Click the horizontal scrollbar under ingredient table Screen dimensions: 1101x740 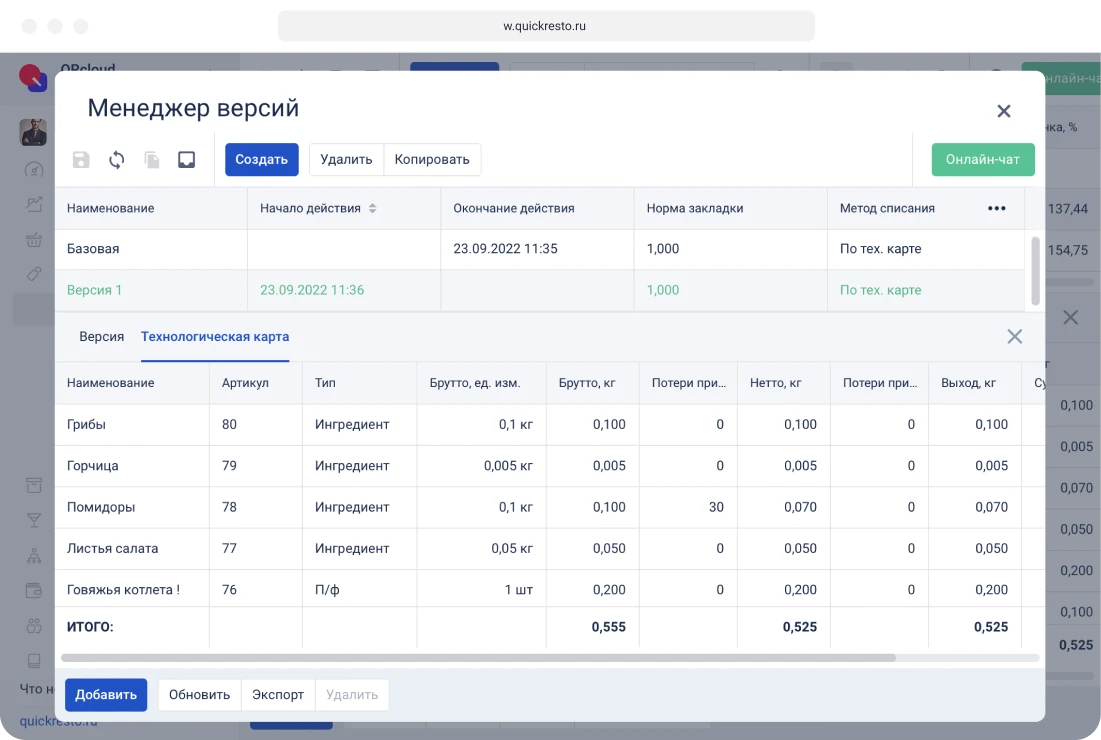click(x=478, y=658)
